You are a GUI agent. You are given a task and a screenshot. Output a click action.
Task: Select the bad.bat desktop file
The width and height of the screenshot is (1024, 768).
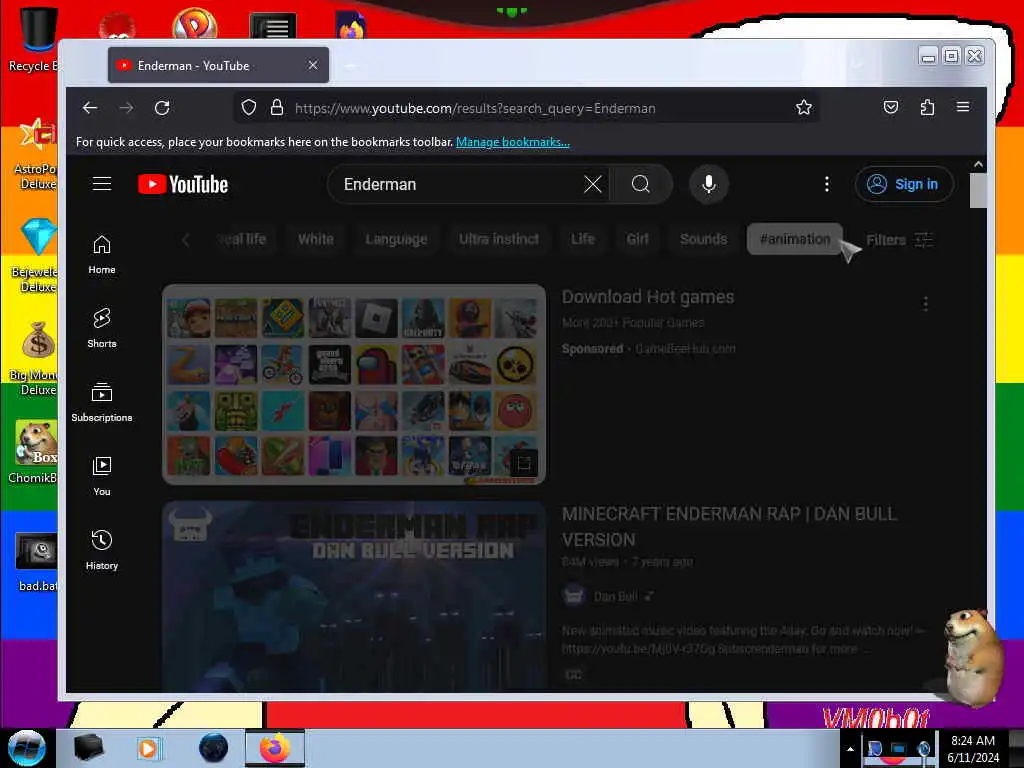pyautogui.click(x=36, y=562)
